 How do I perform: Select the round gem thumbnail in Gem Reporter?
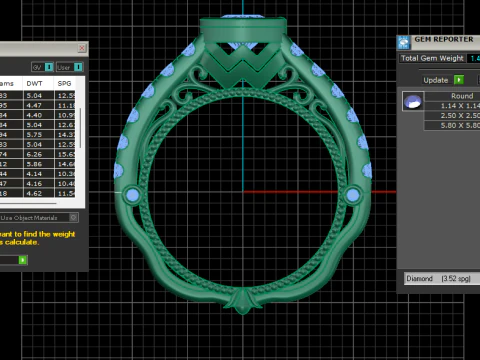click(x=413, y=101)
